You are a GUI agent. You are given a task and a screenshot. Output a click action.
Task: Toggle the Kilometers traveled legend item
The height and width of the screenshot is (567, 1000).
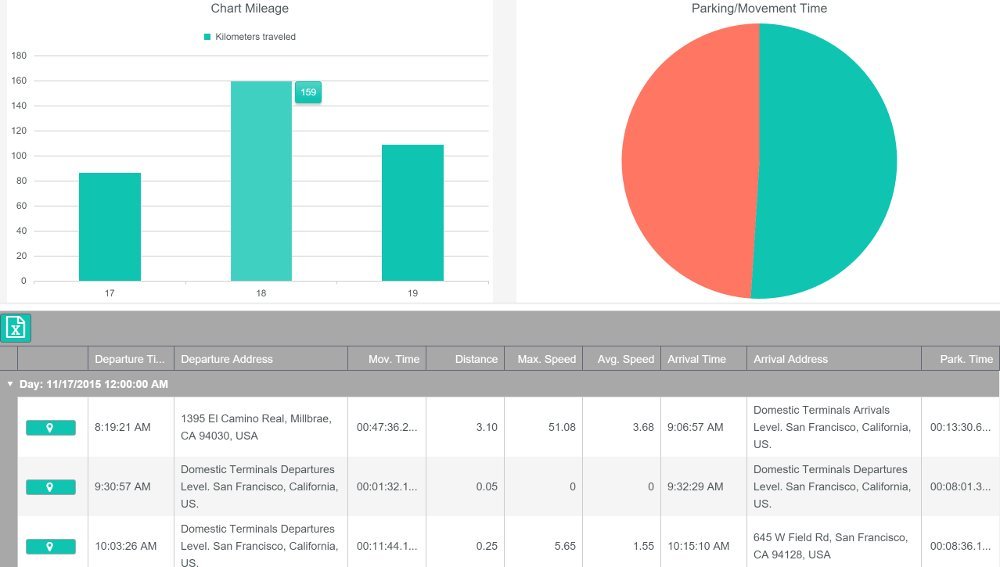pyautogui.click(x=249, y=37)
